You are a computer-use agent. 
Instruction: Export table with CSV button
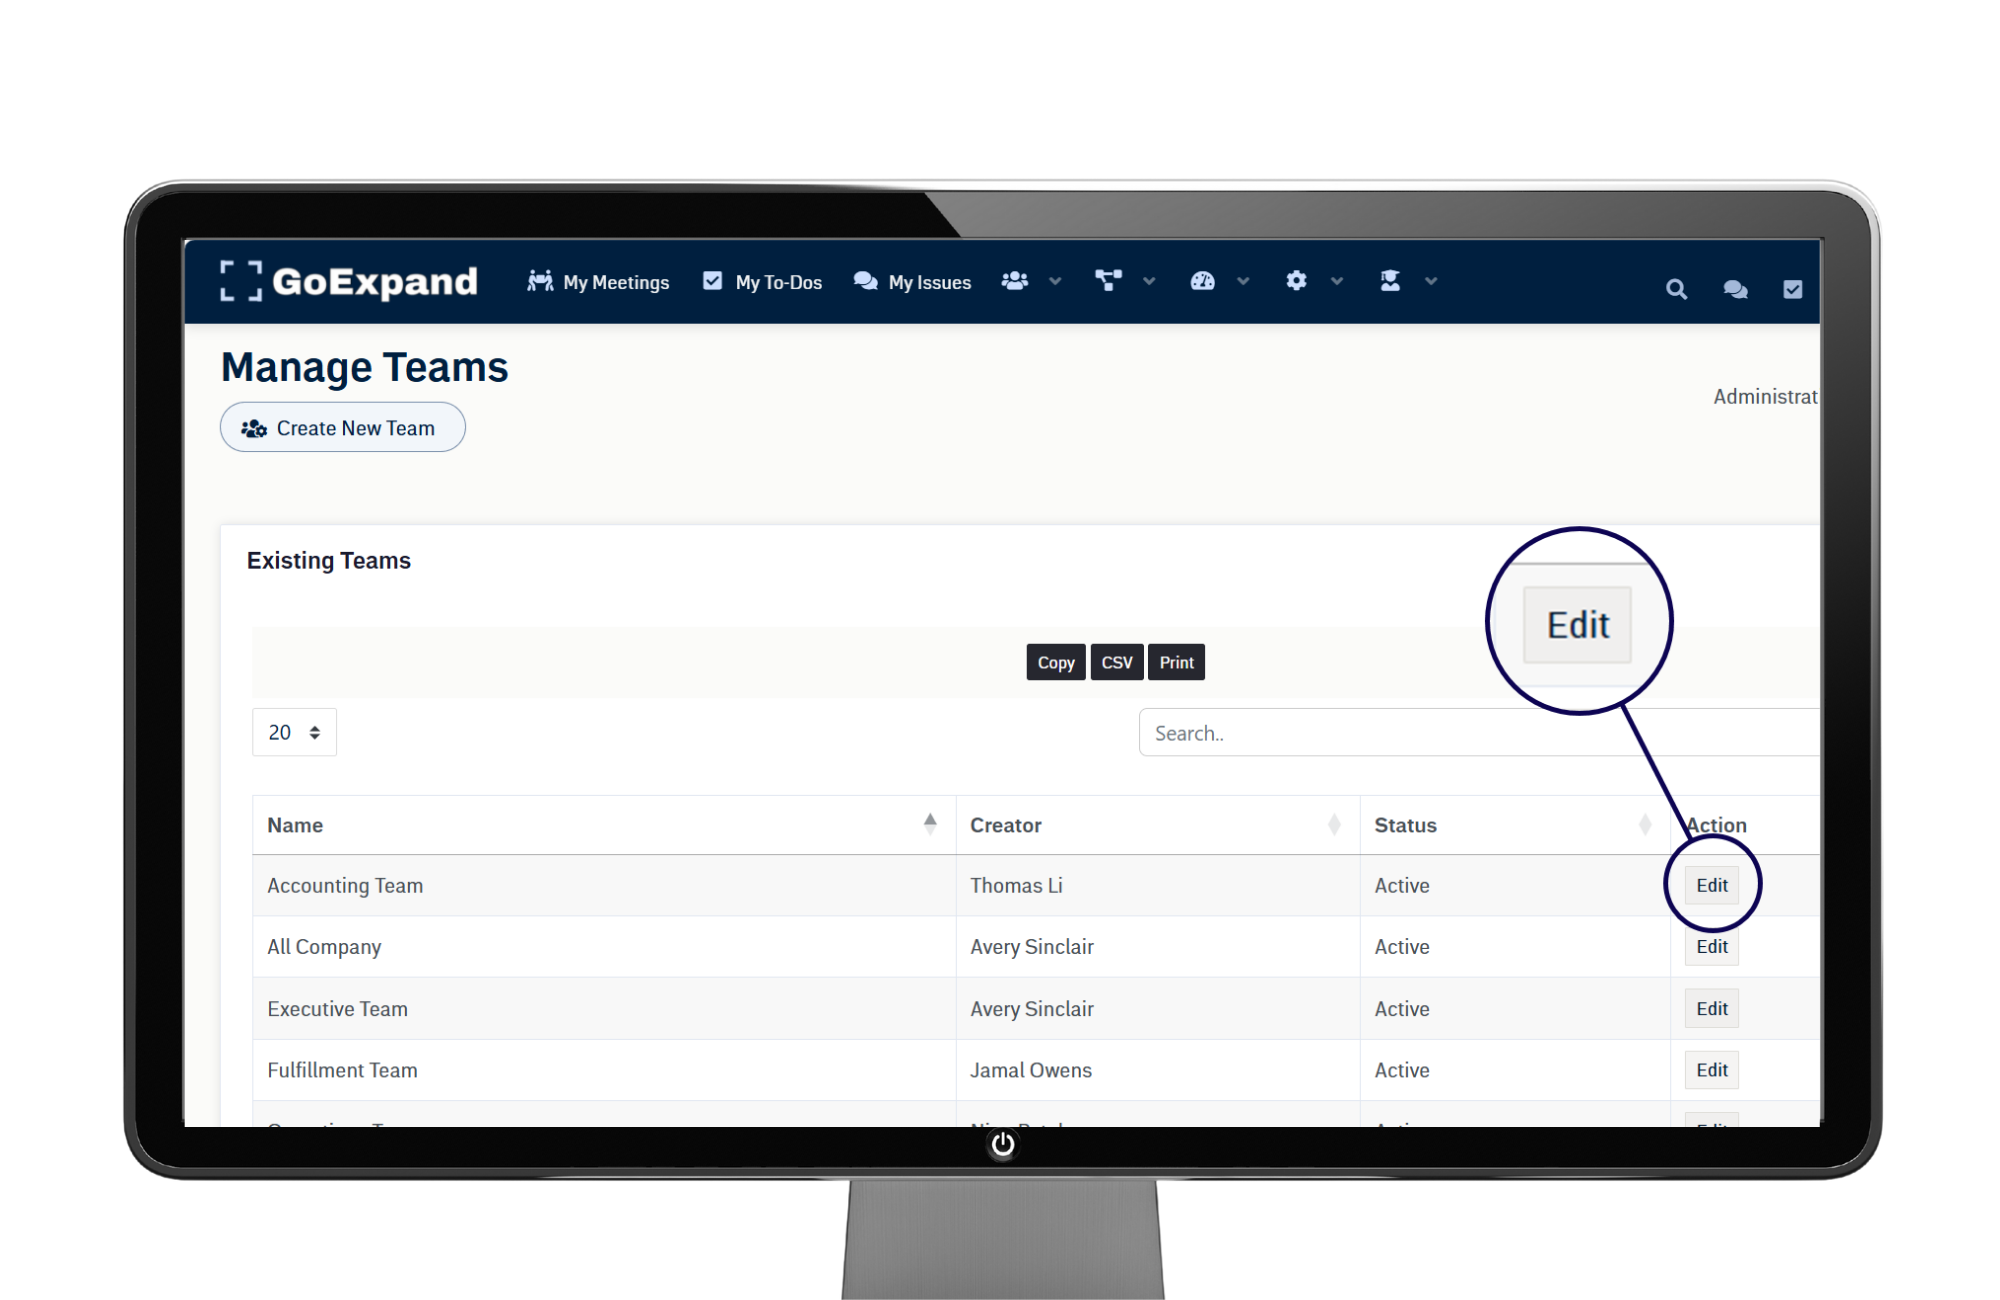pyautogui.click(x=1116, y=663)
